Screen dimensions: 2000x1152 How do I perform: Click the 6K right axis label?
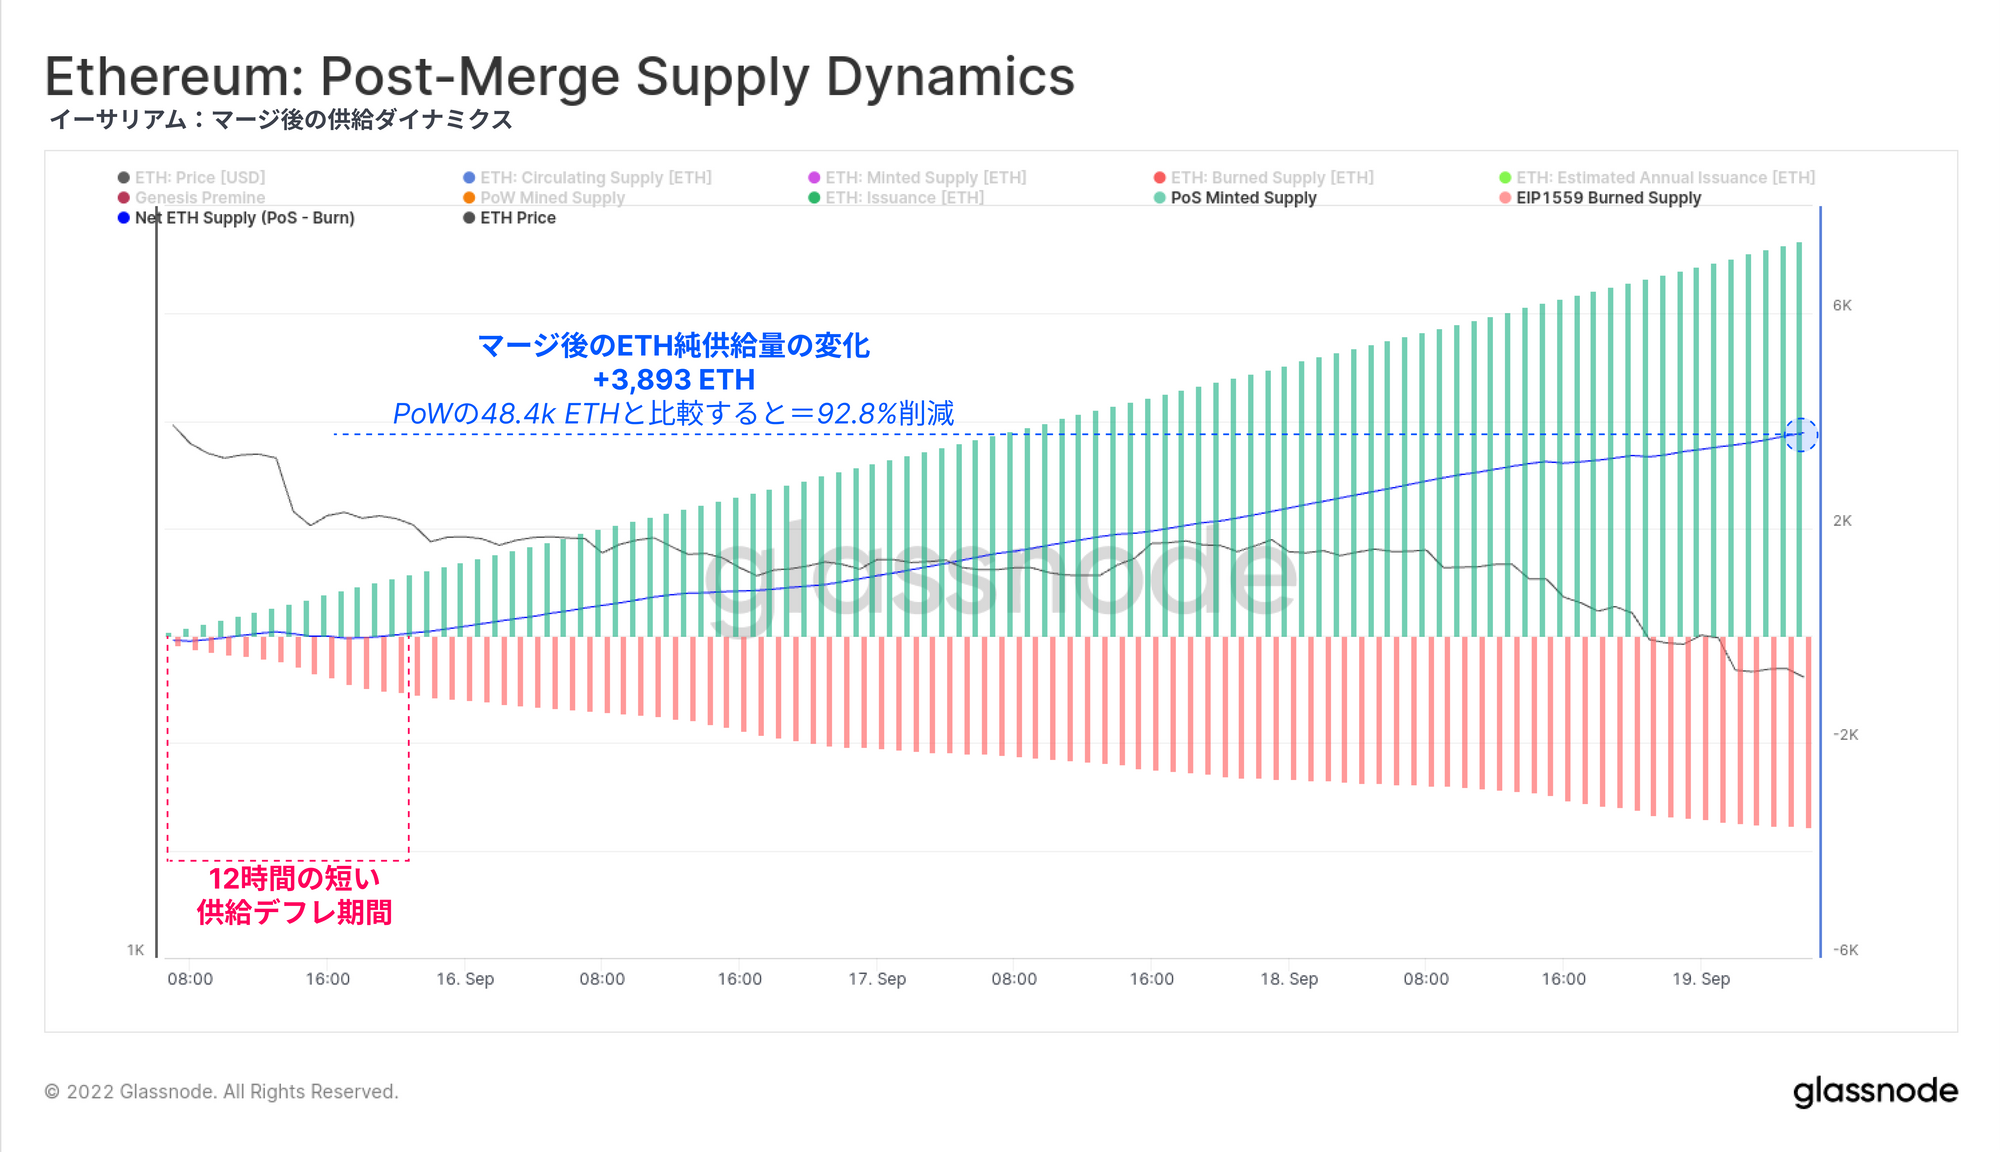click(1842, 306)
